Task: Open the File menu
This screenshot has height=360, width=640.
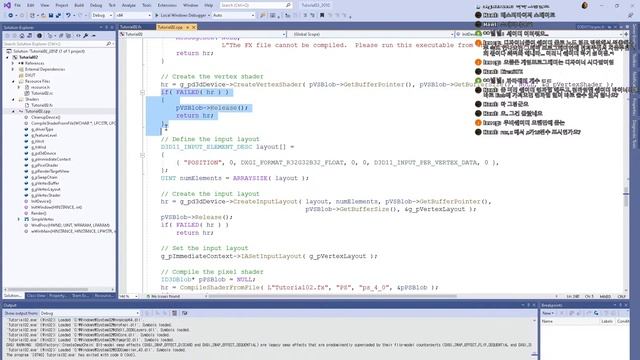Action: coord(18,5)
